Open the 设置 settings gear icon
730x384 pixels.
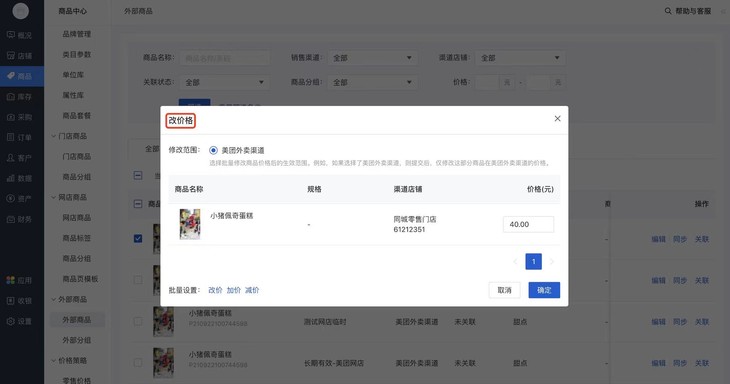tap(11, 321)
